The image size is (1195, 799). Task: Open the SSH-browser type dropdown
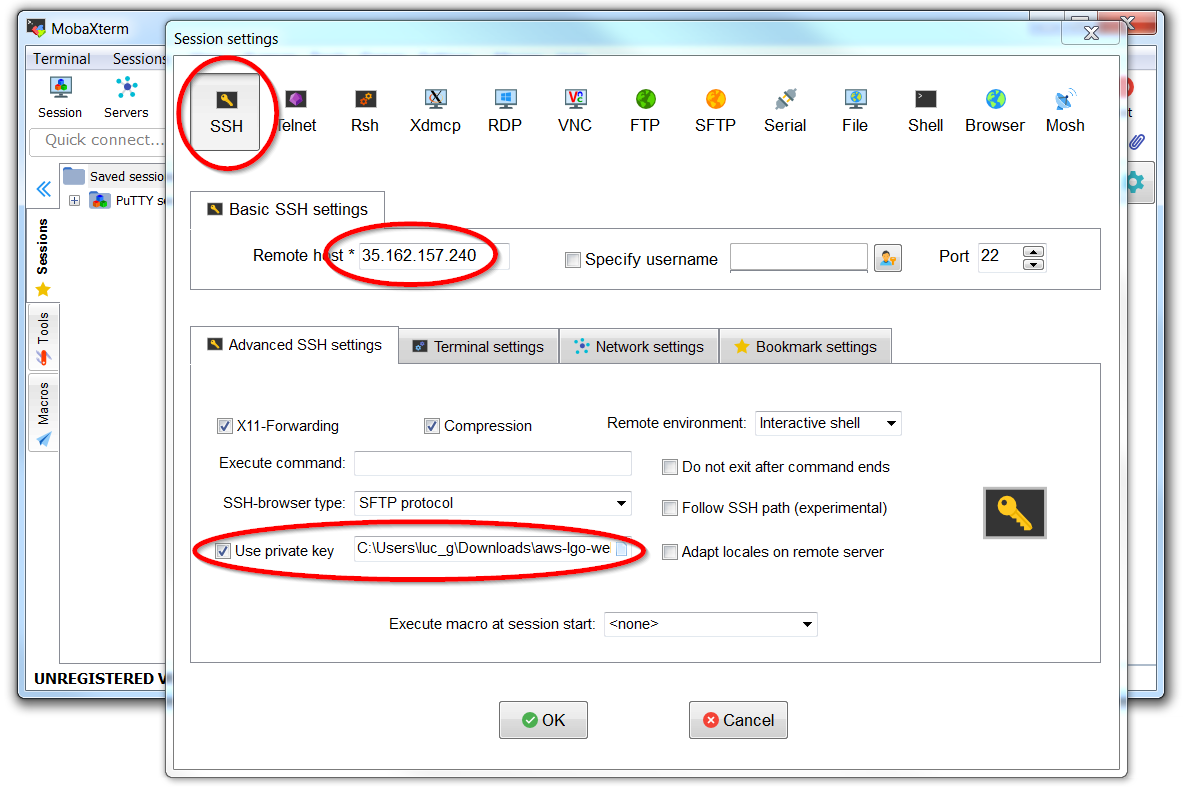(620, 503)
